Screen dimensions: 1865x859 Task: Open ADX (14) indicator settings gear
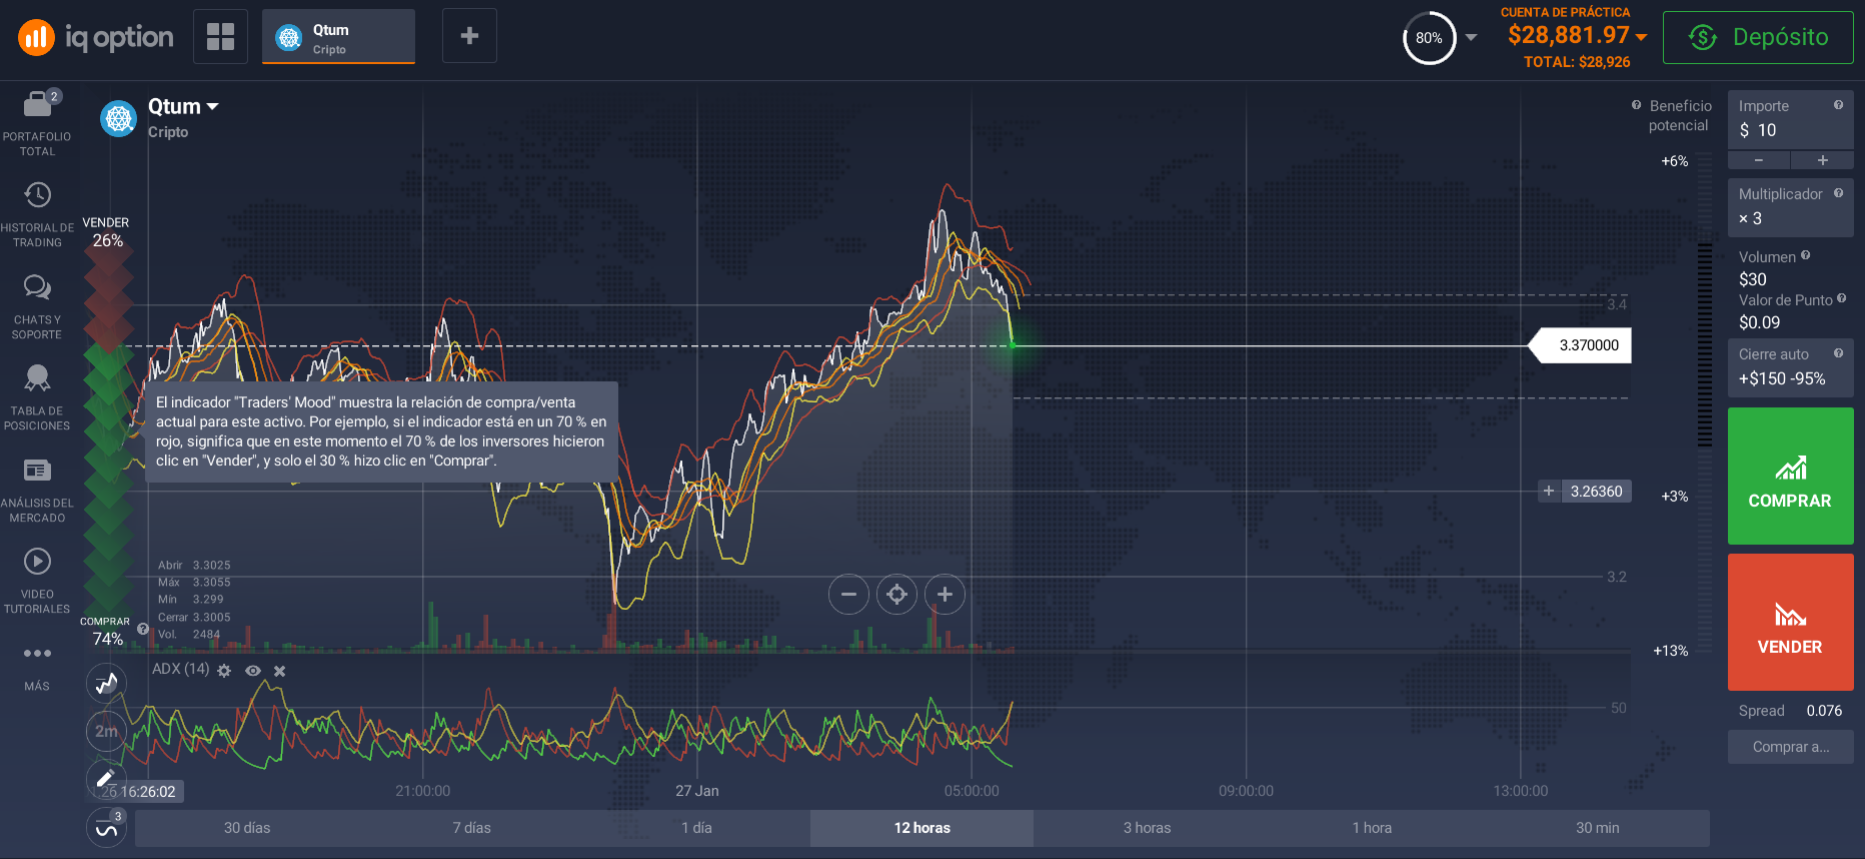tap(224, 671)
